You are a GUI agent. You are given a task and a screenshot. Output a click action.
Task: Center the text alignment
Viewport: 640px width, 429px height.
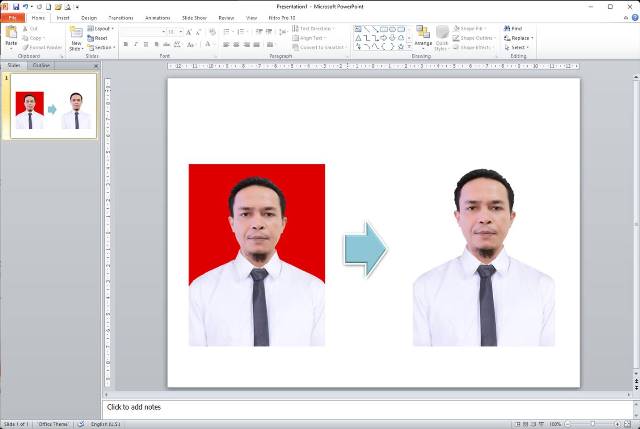point(236,44)
